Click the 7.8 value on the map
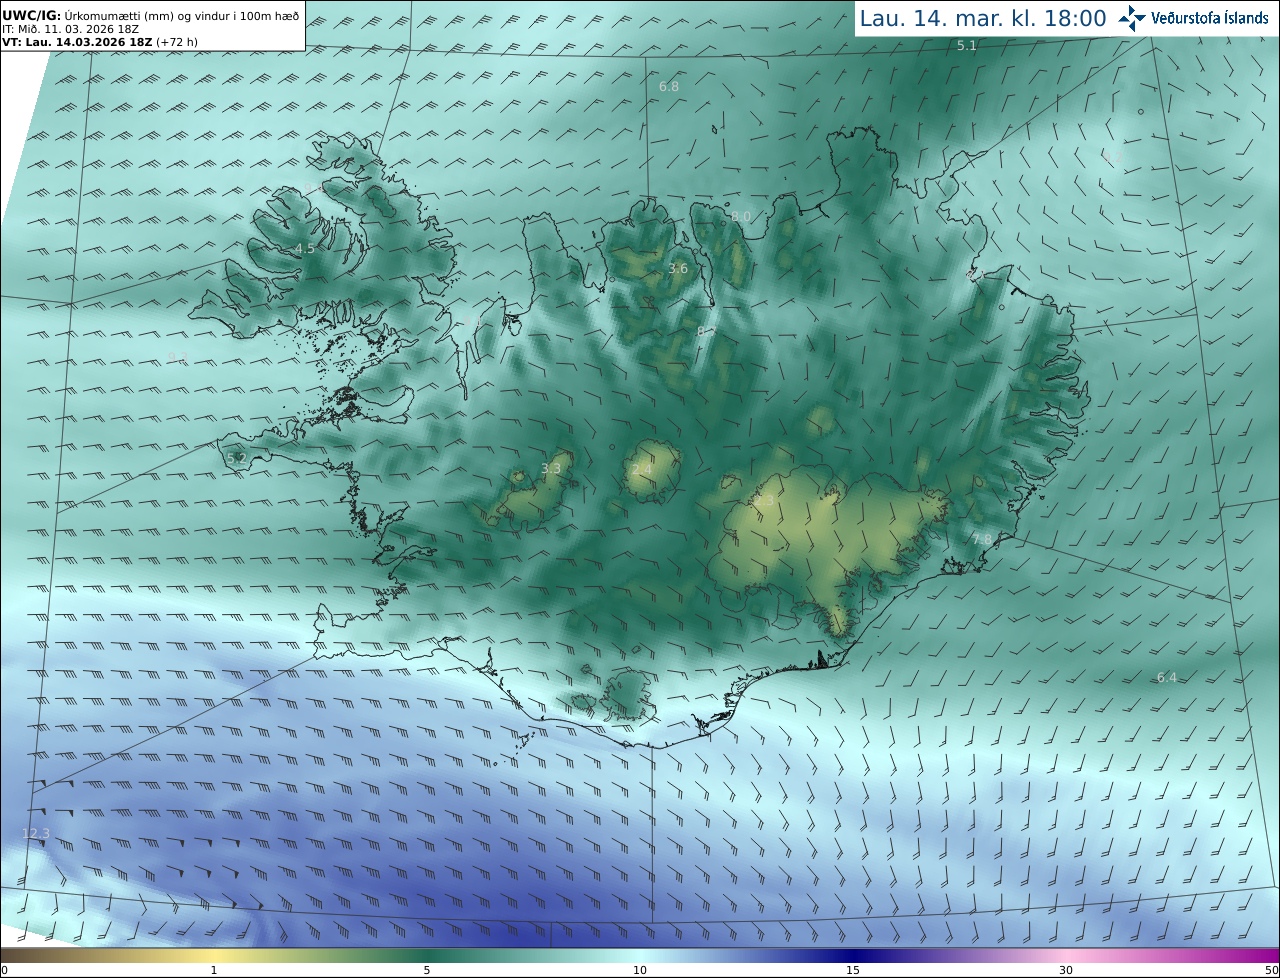The width and height of the screenshot is (1280, 978). pyautogui.click(x=982, y=540)
